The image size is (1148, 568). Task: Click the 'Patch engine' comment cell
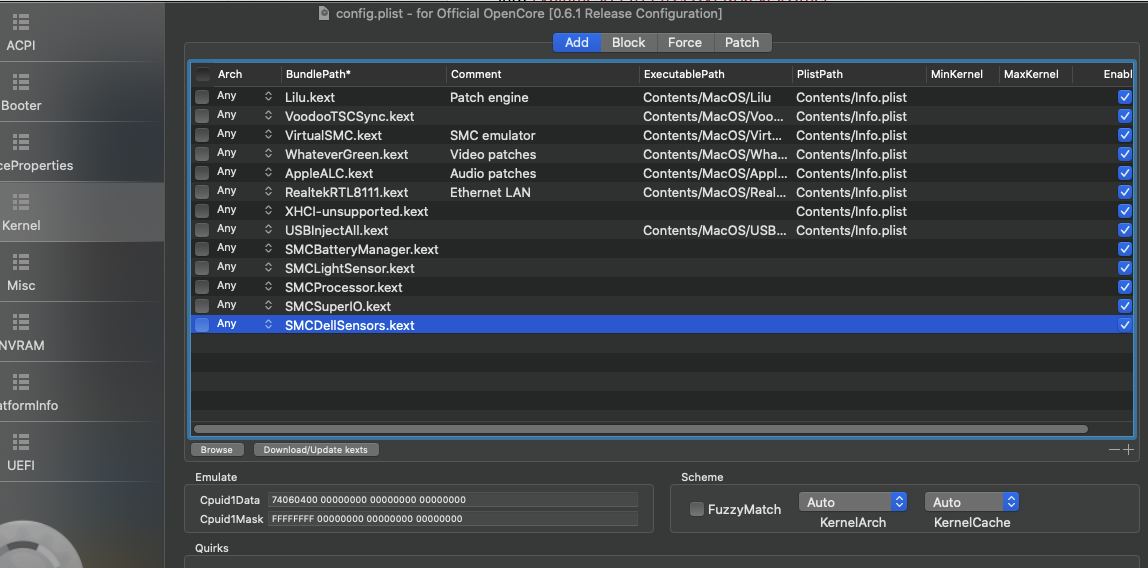489,97
